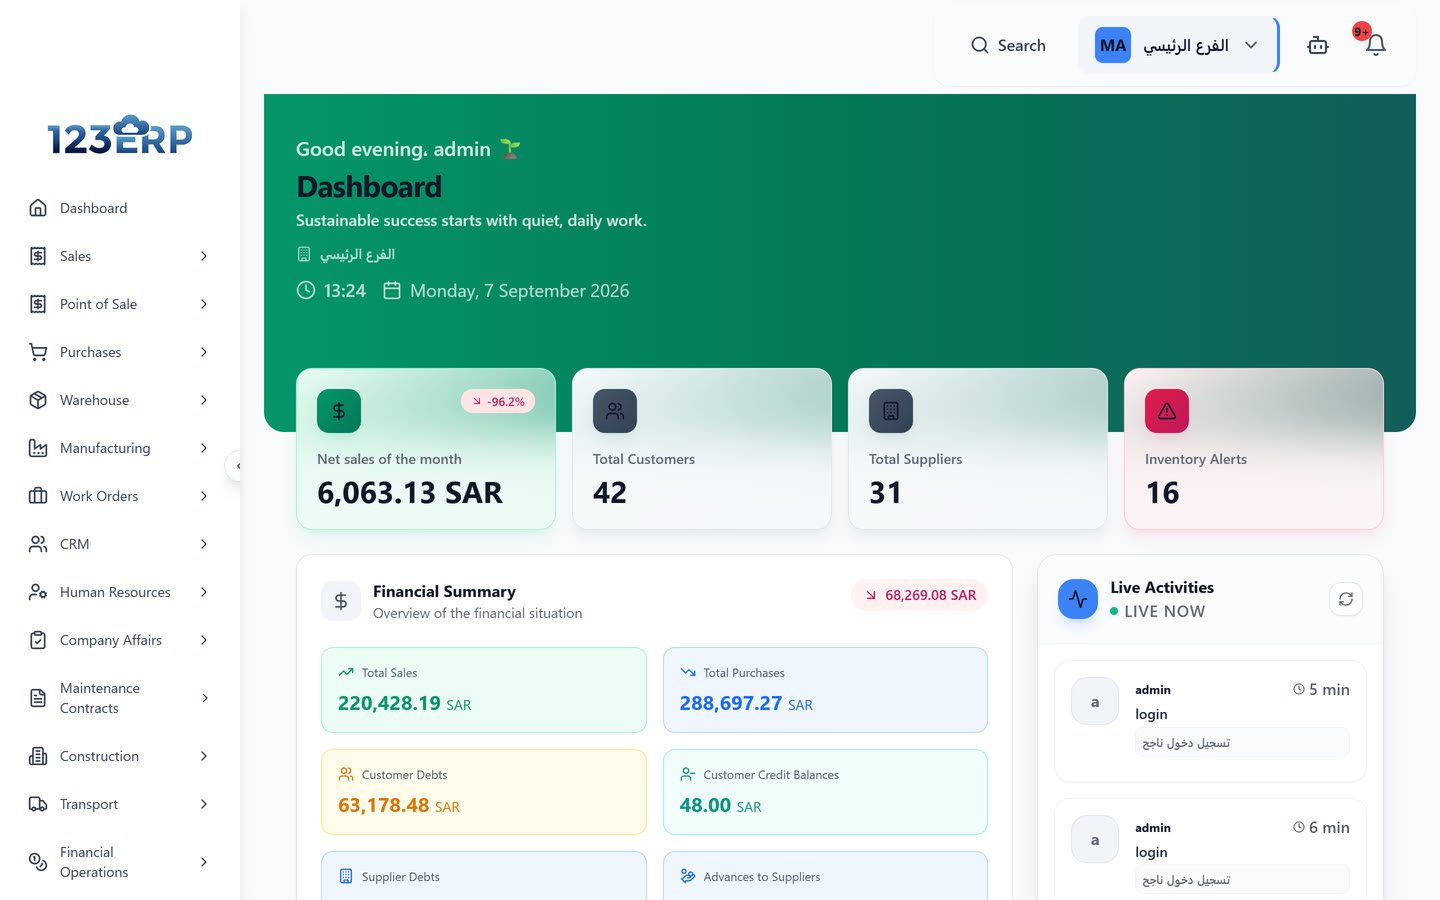Open the Maintenance Contracts menu
1440x900 pixels.
click(x=120, y=698)
